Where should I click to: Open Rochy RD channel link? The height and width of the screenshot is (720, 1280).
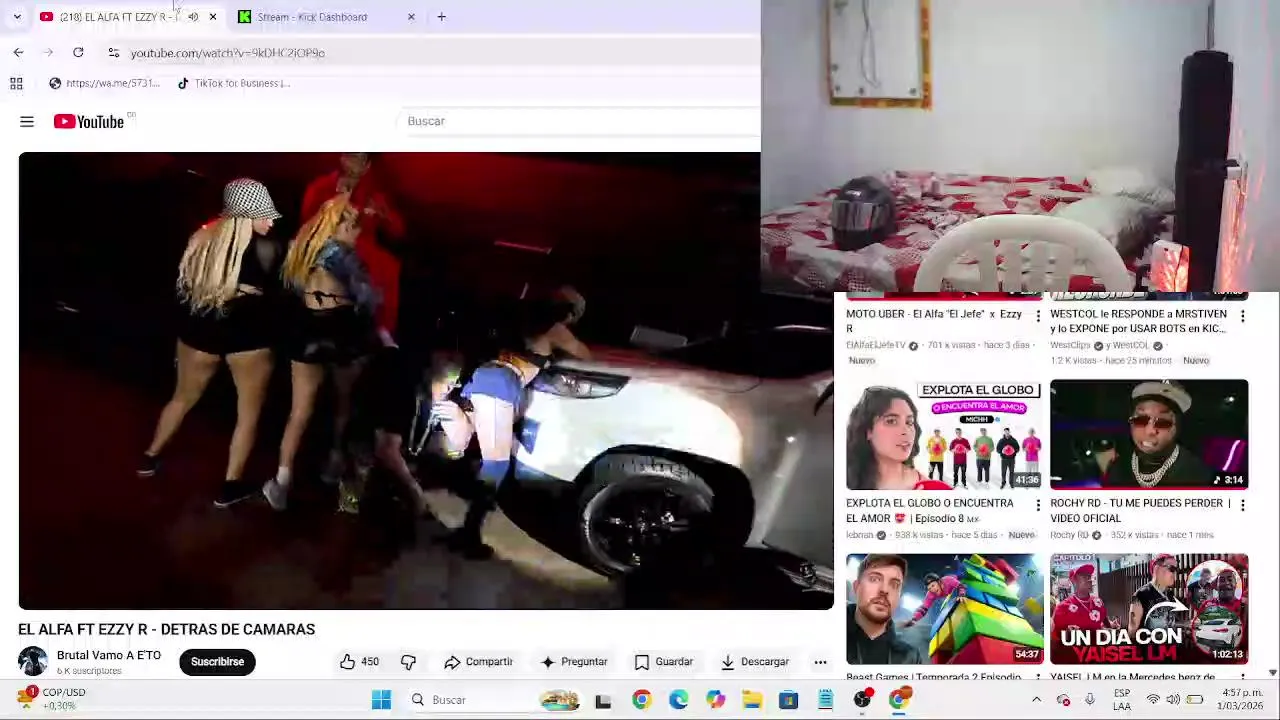[x=1069, y=535]
